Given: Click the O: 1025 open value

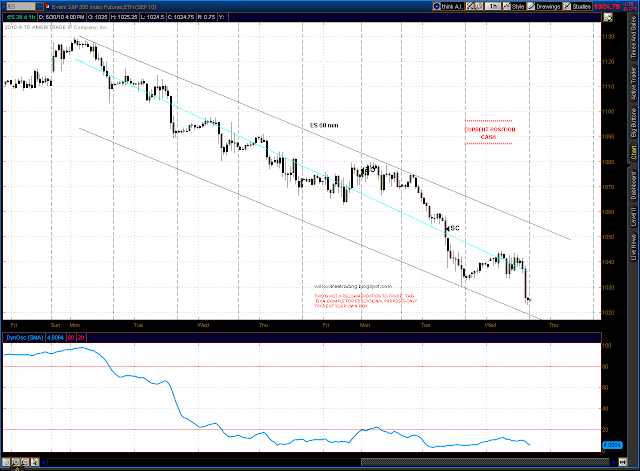Looking at the screenshot, I should tap(98, 17).
